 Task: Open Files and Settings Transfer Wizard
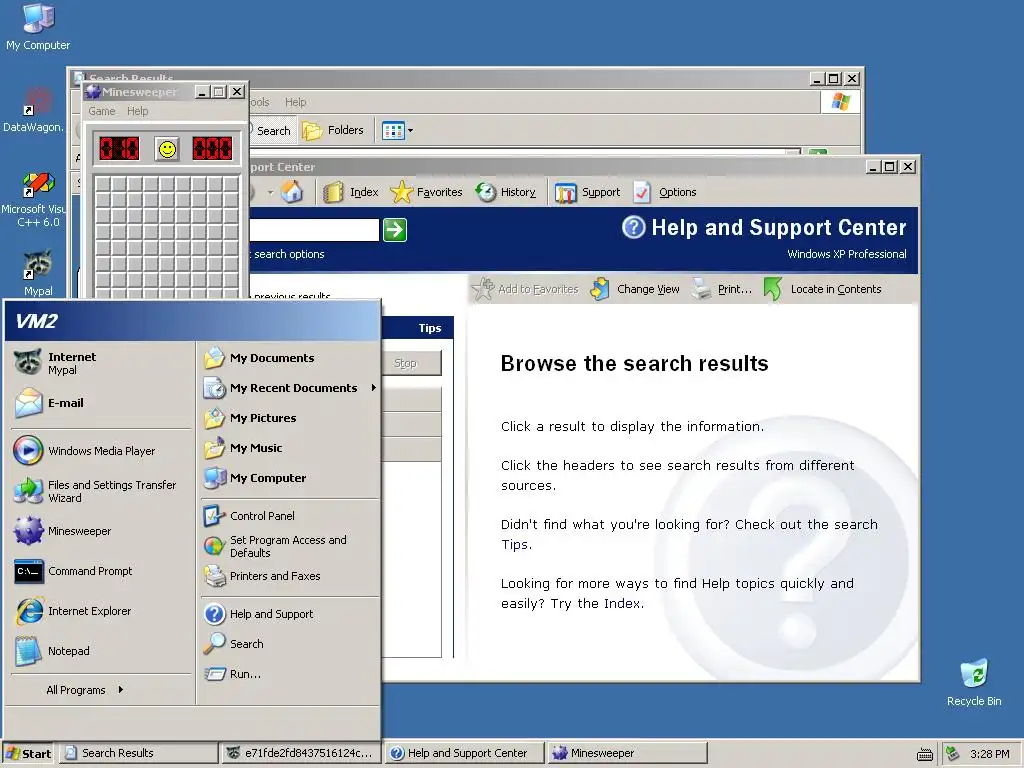tap(101, 491)
